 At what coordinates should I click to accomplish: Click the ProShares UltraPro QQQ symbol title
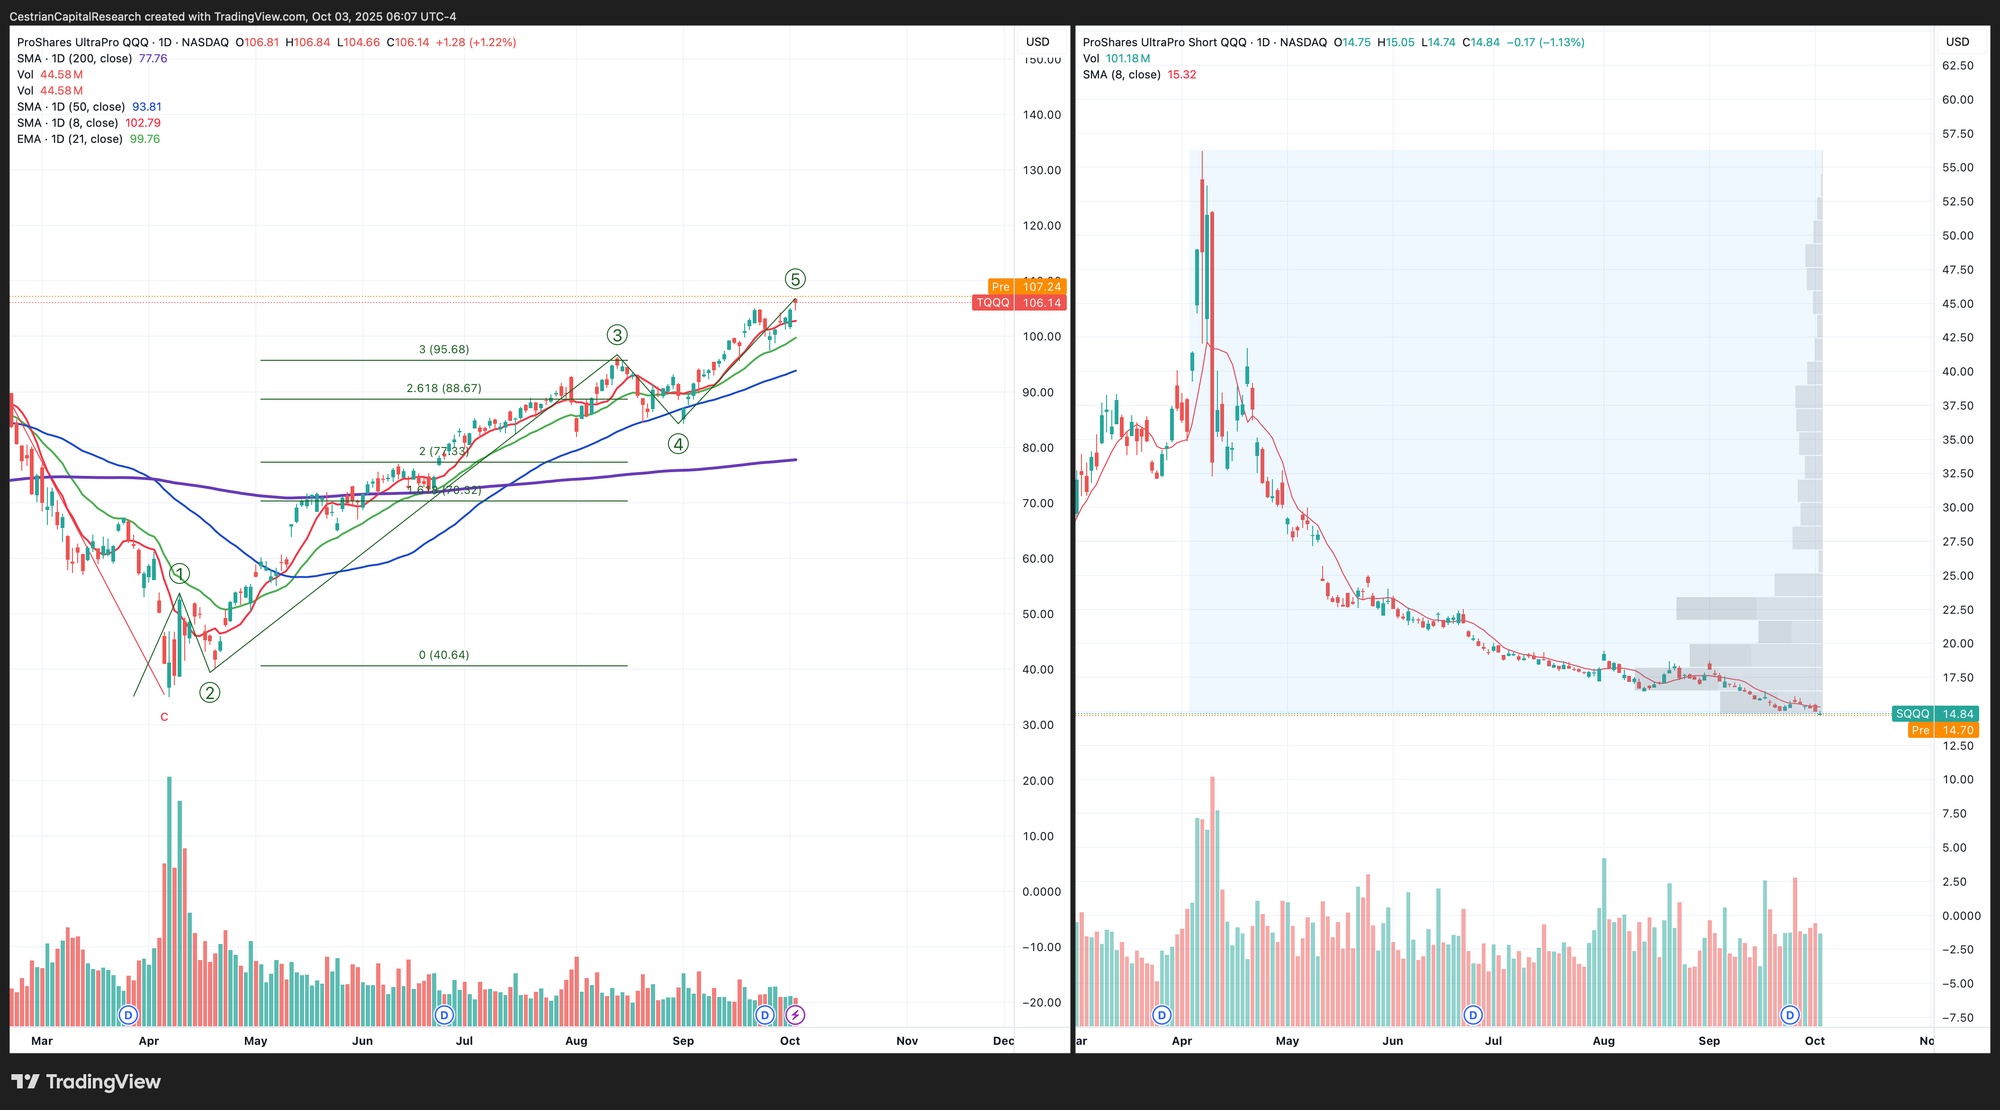82,42
